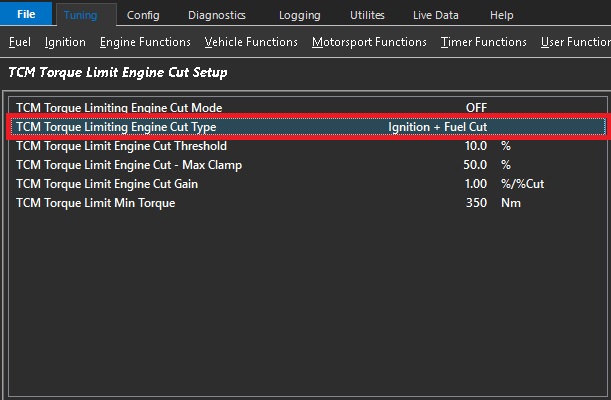Switch to the Tuning tab
The height and width of the screenshot is (400, 611).
81,15
